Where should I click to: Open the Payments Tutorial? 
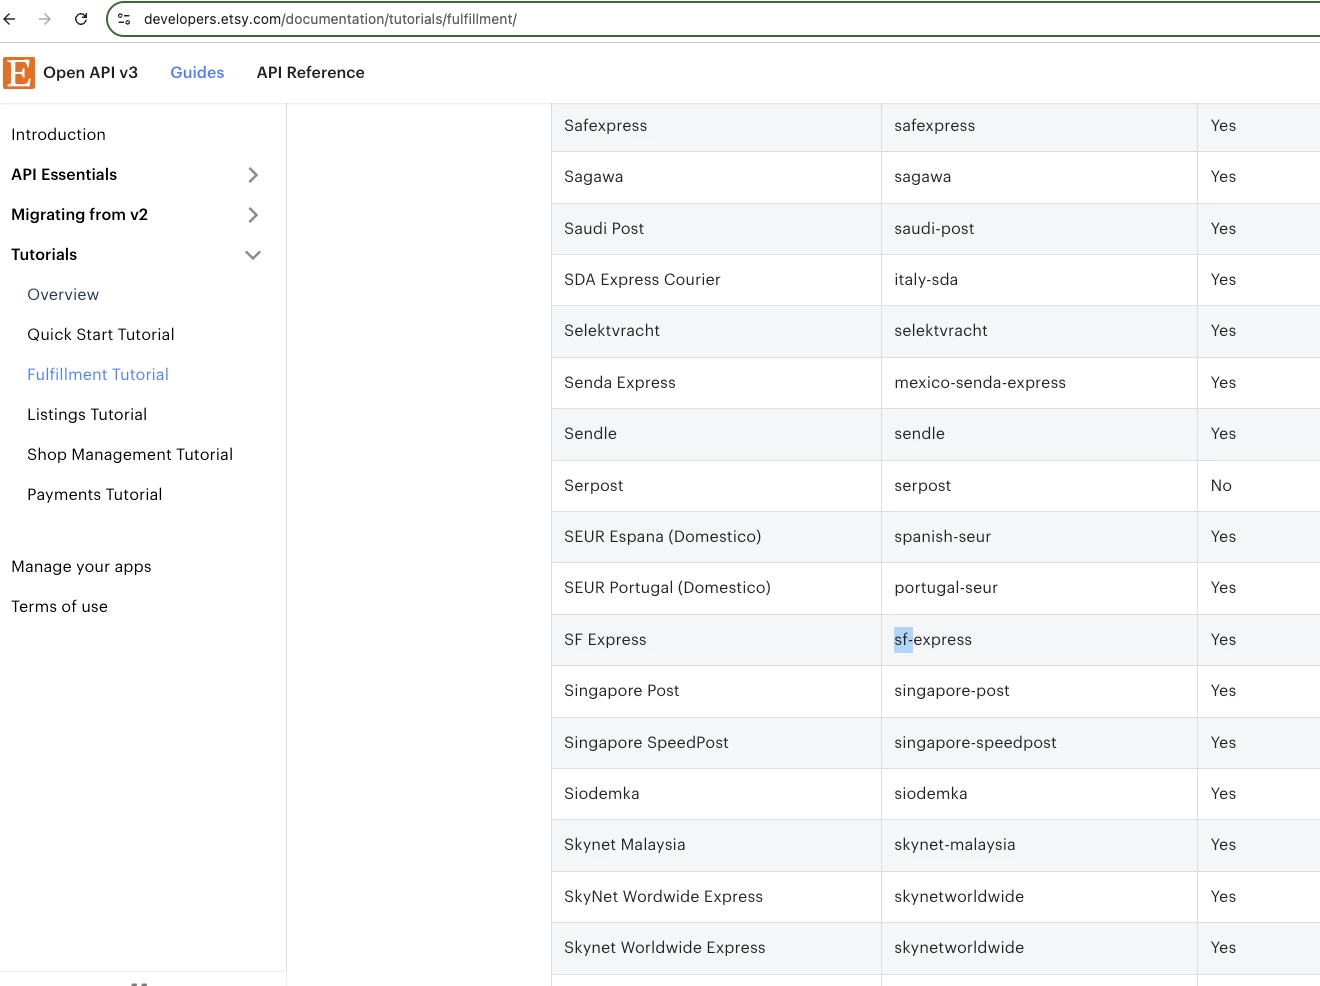click(x=95, y=495)
